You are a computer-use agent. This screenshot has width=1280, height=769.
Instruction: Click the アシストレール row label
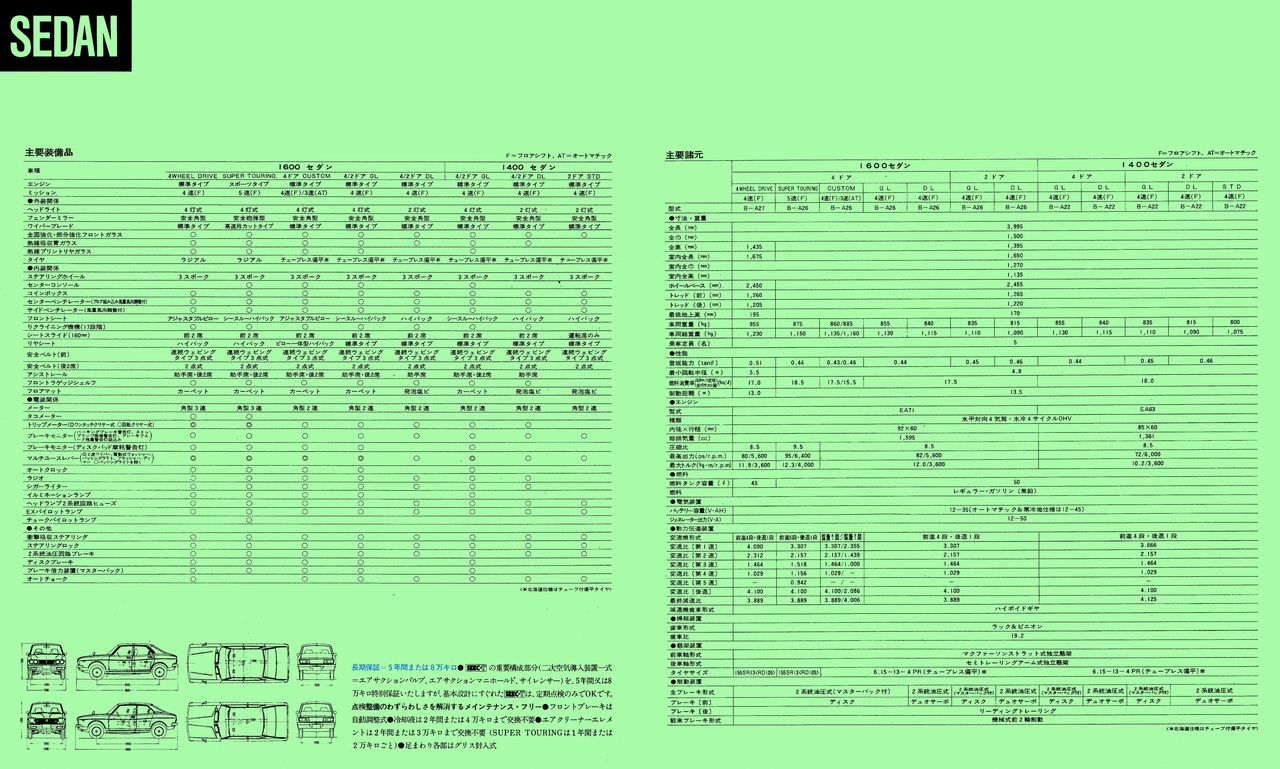46,374
